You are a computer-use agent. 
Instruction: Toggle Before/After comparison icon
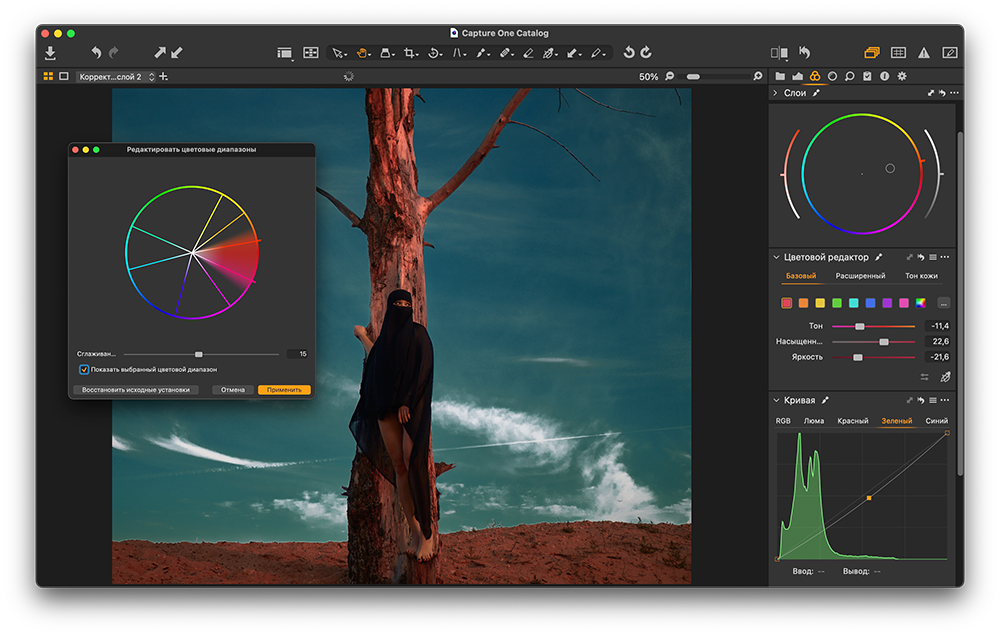779,53
